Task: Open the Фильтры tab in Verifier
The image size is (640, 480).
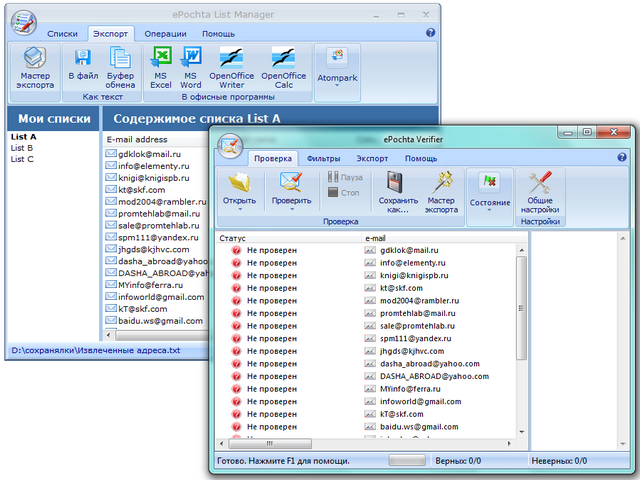Action: (x=323, y=158)
